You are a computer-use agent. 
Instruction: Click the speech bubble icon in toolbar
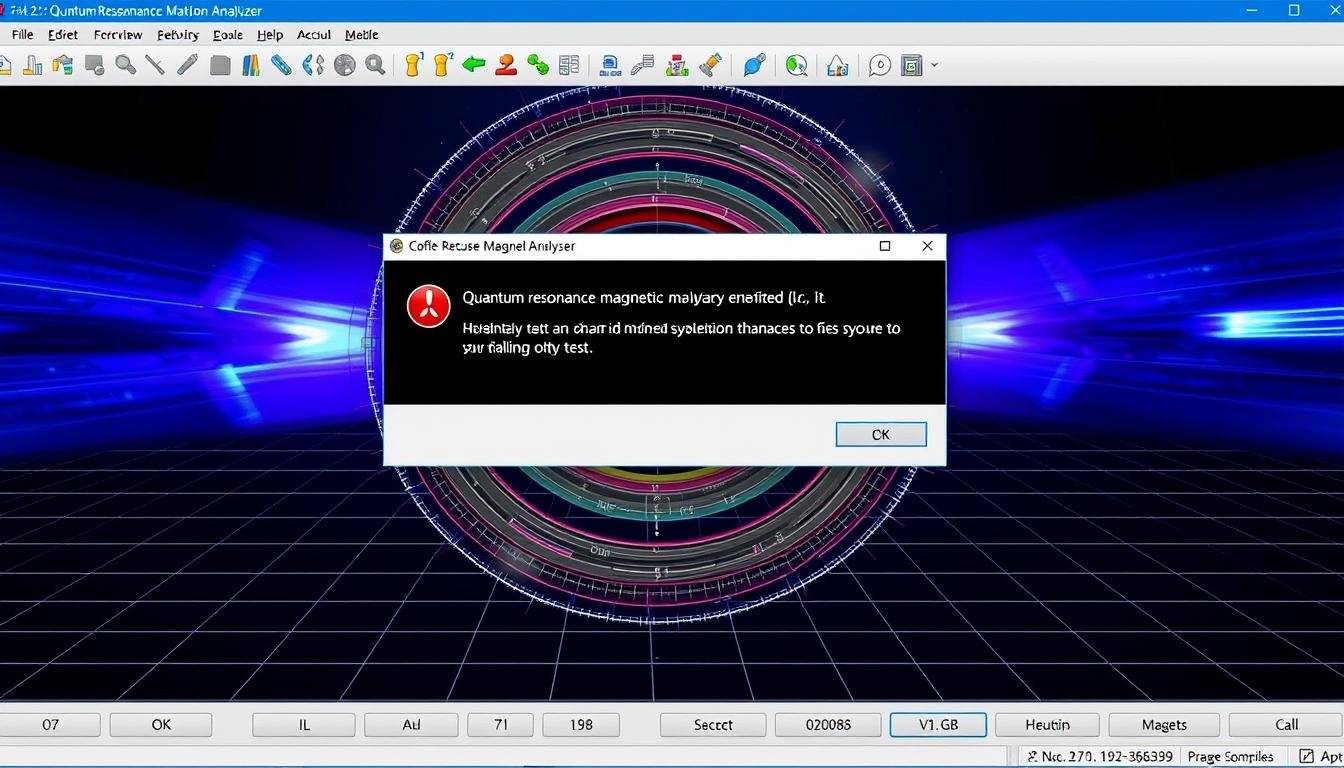[879, 66]
